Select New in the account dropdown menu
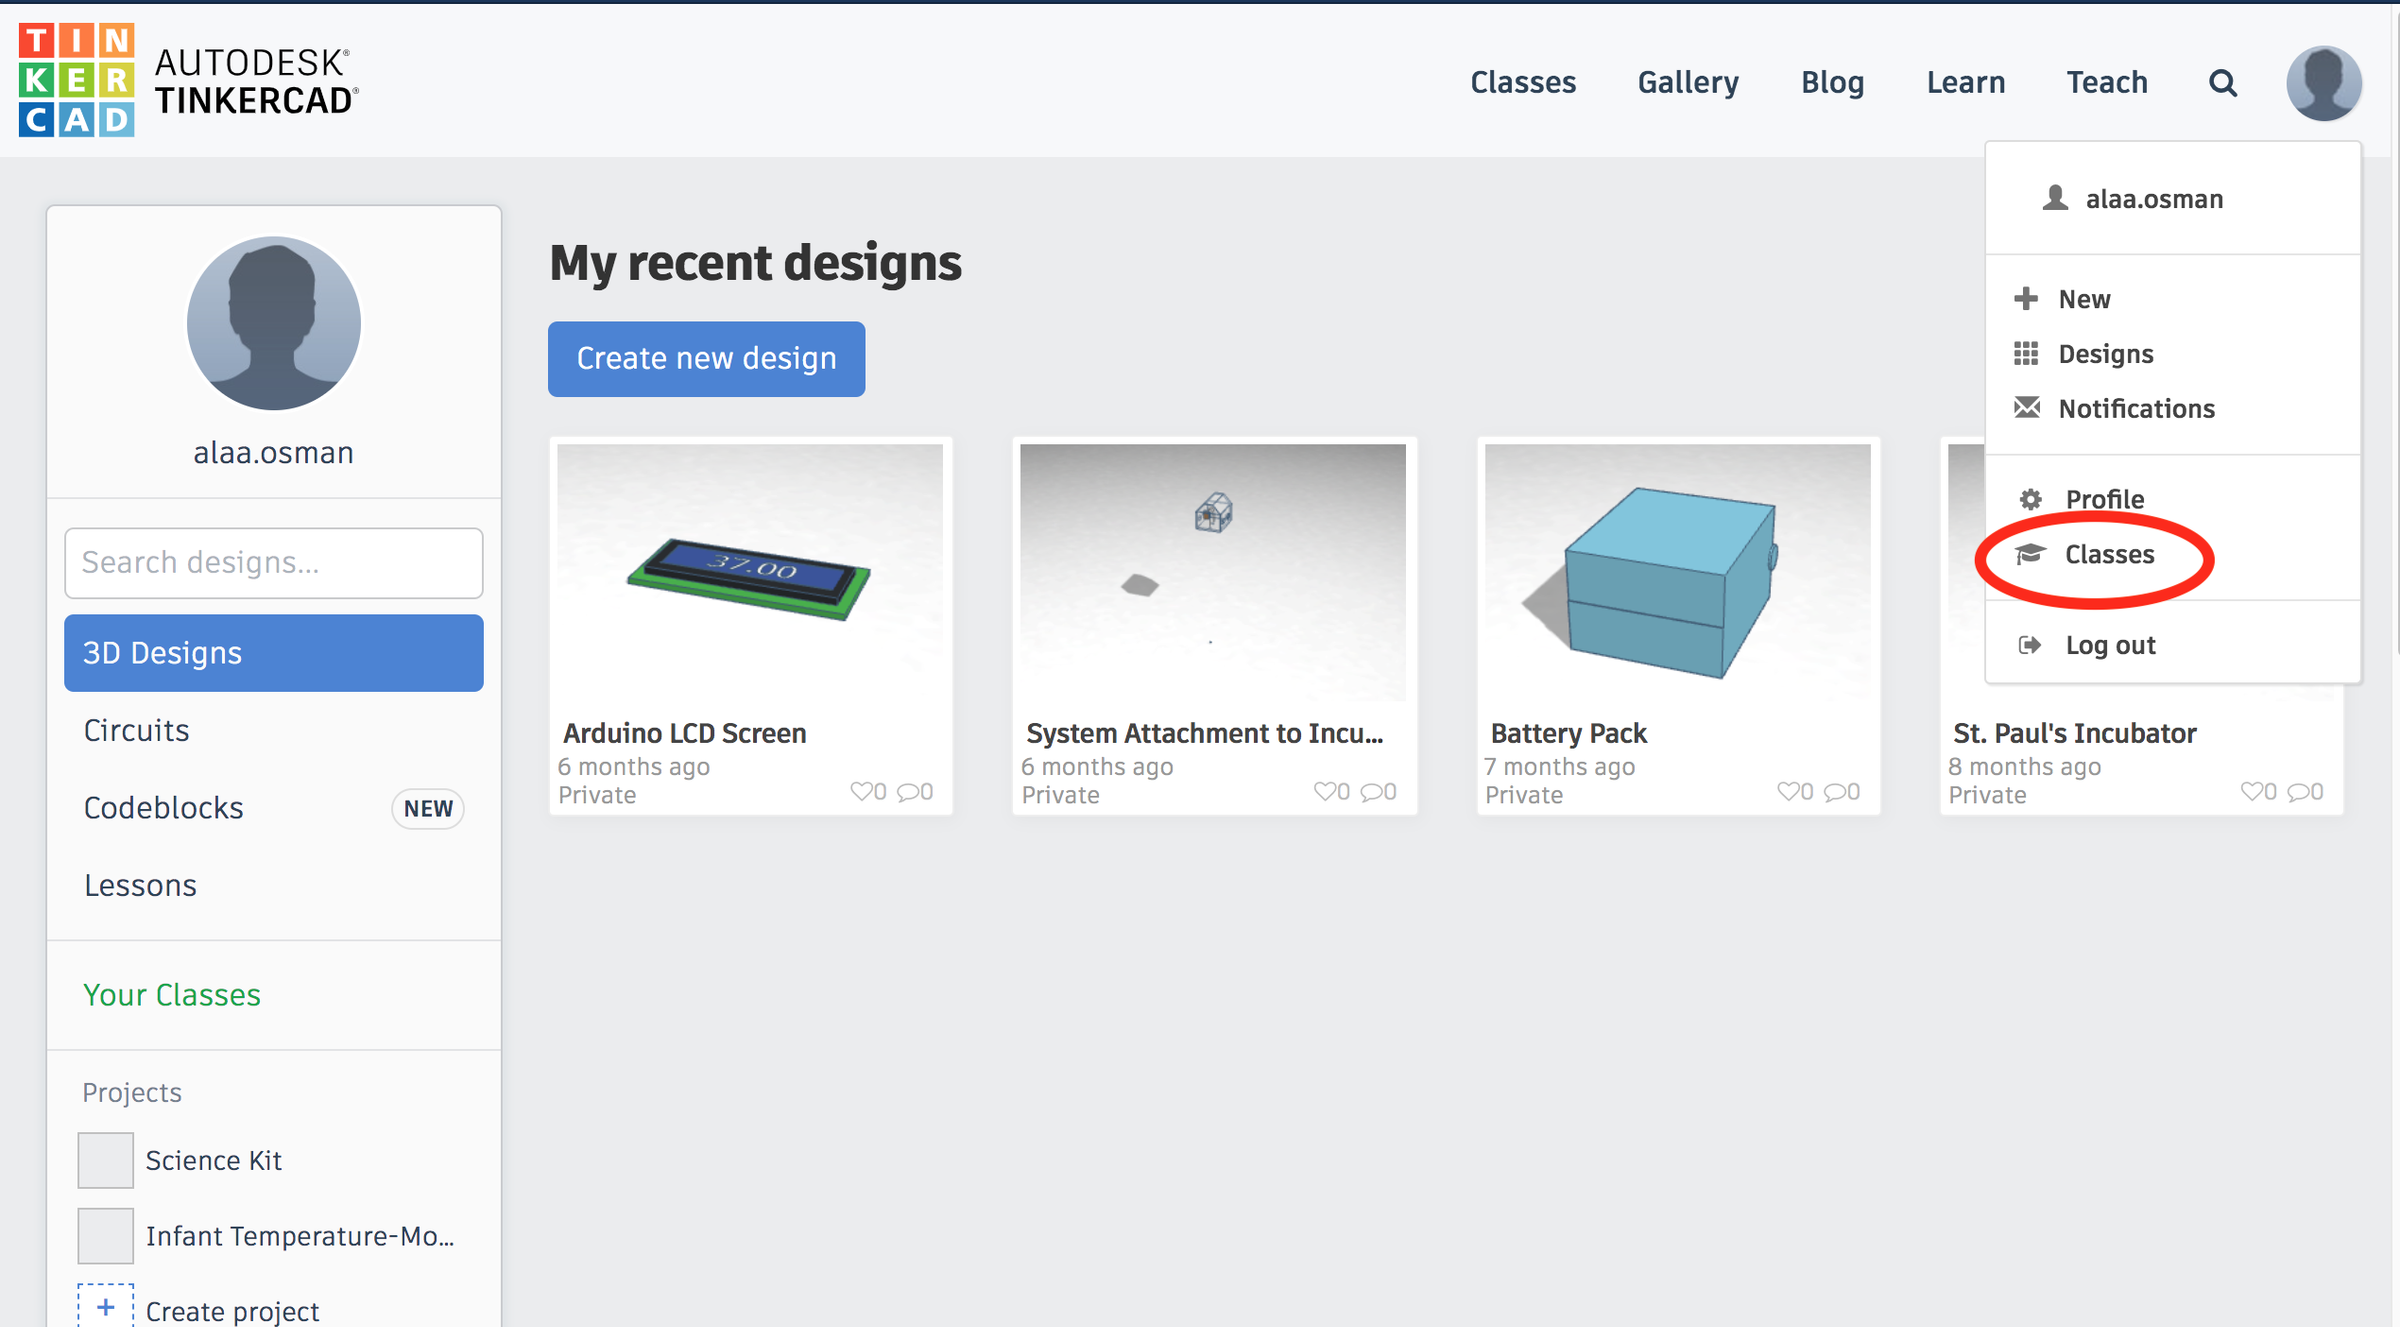The width and height of the screenshot is (2400, 1327). (2085, 297)
